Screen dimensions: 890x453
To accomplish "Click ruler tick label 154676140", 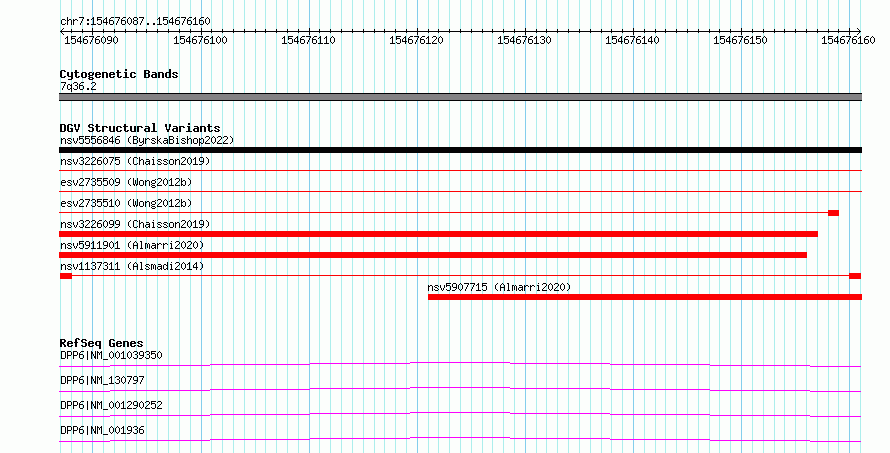I will coord(632,40).
